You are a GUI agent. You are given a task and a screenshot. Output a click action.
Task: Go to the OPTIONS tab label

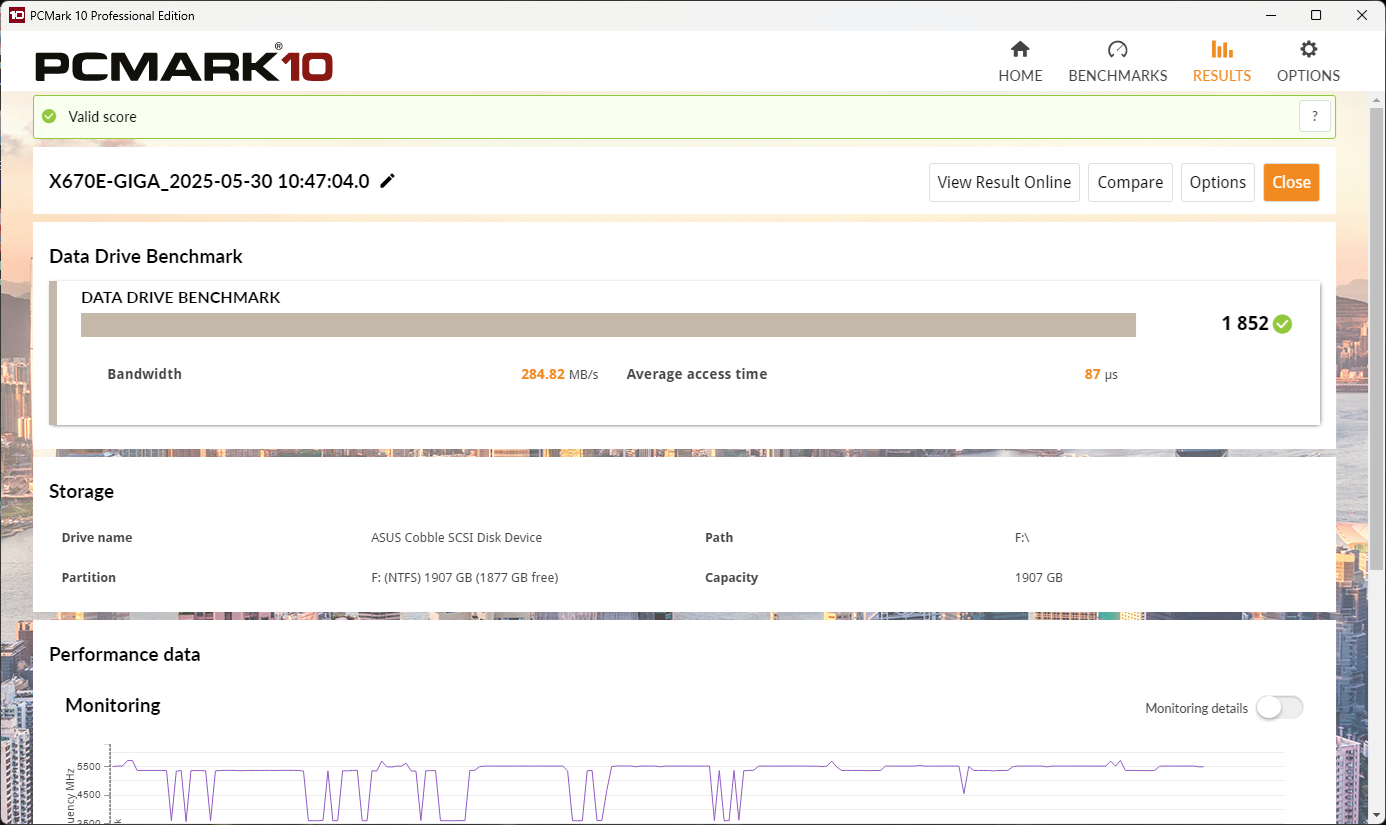(1308, 76)
